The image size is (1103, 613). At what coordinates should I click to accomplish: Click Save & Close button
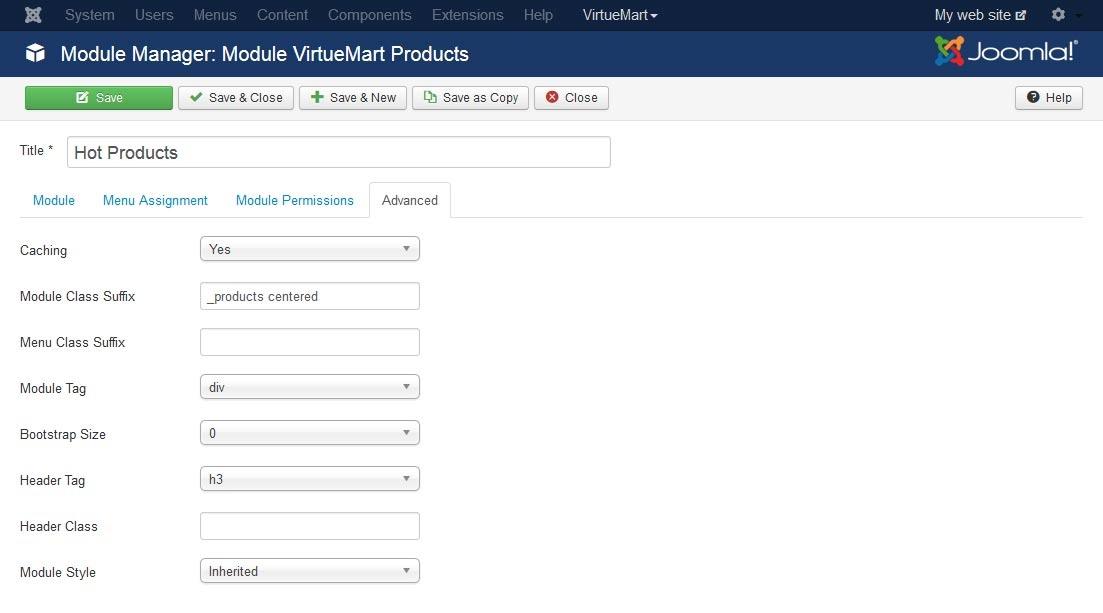click(236, 98)
